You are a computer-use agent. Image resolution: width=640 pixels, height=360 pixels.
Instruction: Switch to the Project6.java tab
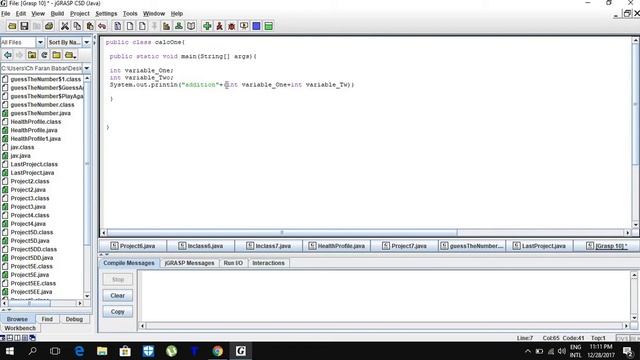point(133,246)
